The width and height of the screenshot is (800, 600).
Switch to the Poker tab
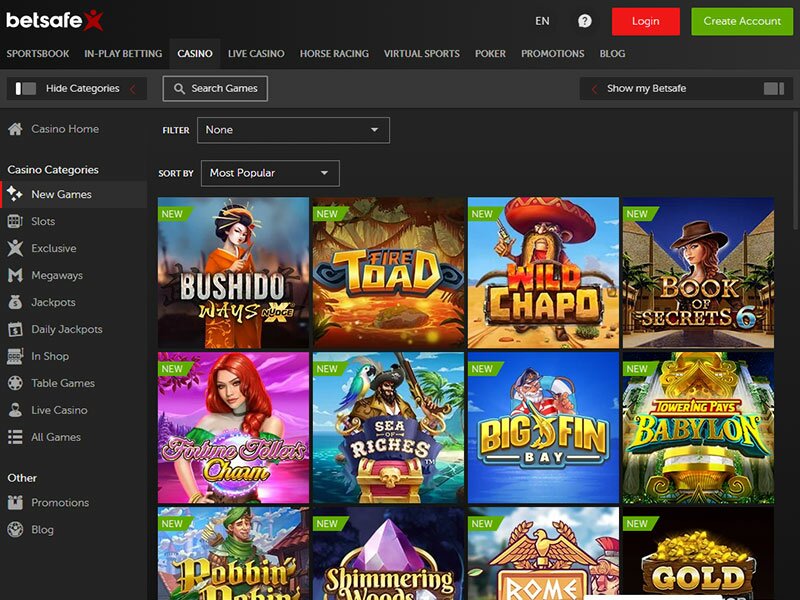(490, 54)
